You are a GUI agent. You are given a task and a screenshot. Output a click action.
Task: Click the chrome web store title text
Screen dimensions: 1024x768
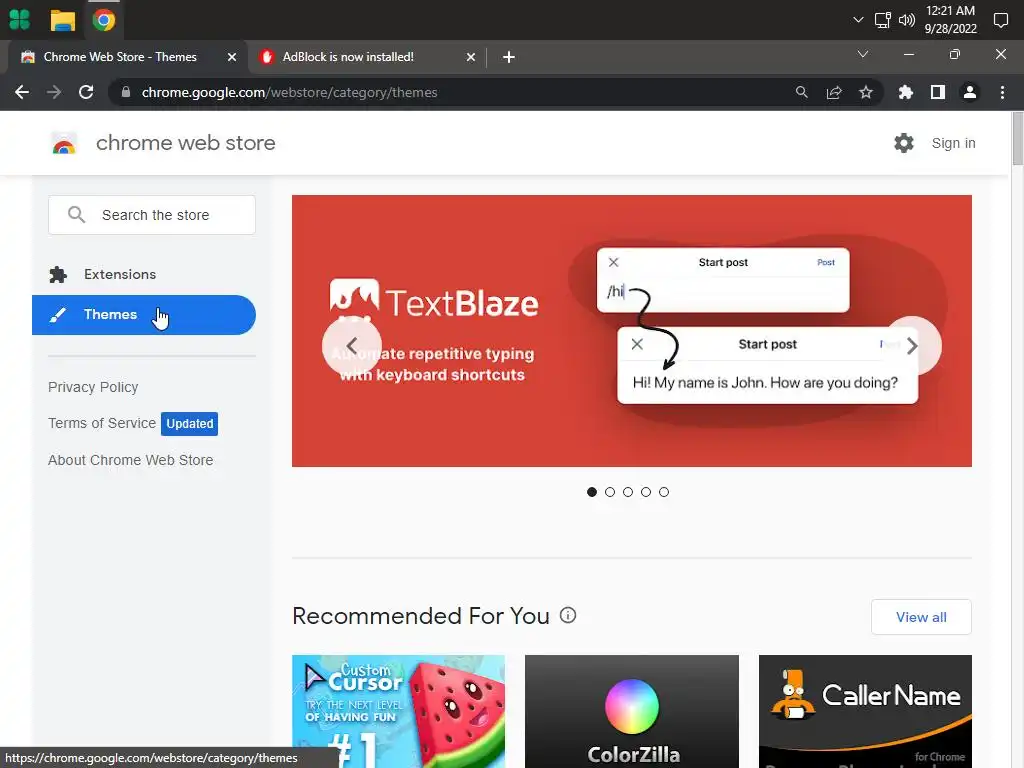click(x=185, y=143)
